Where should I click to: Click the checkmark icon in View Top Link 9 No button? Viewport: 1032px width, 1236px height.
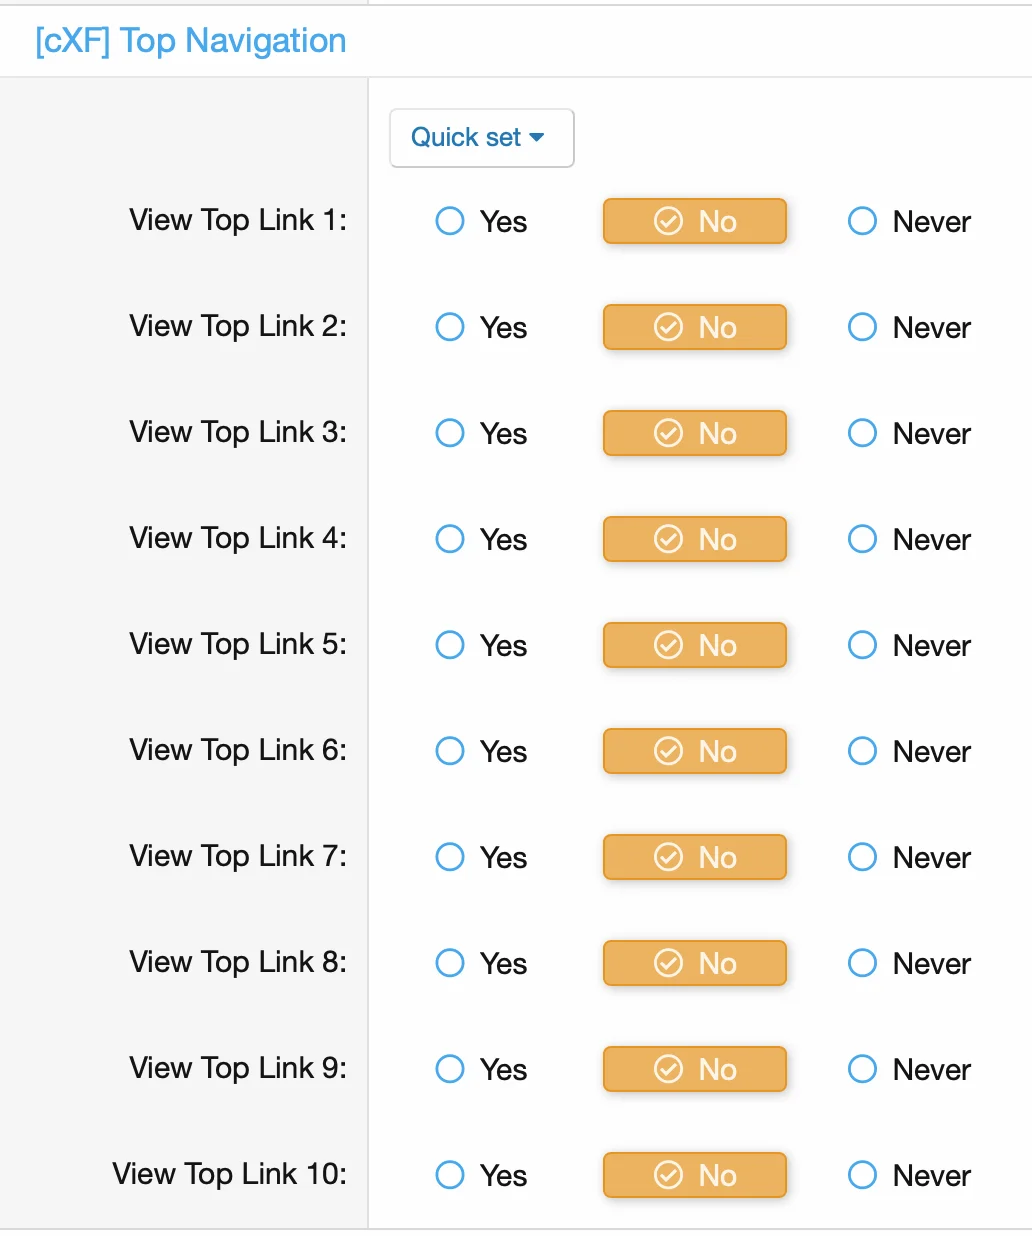669,1069
